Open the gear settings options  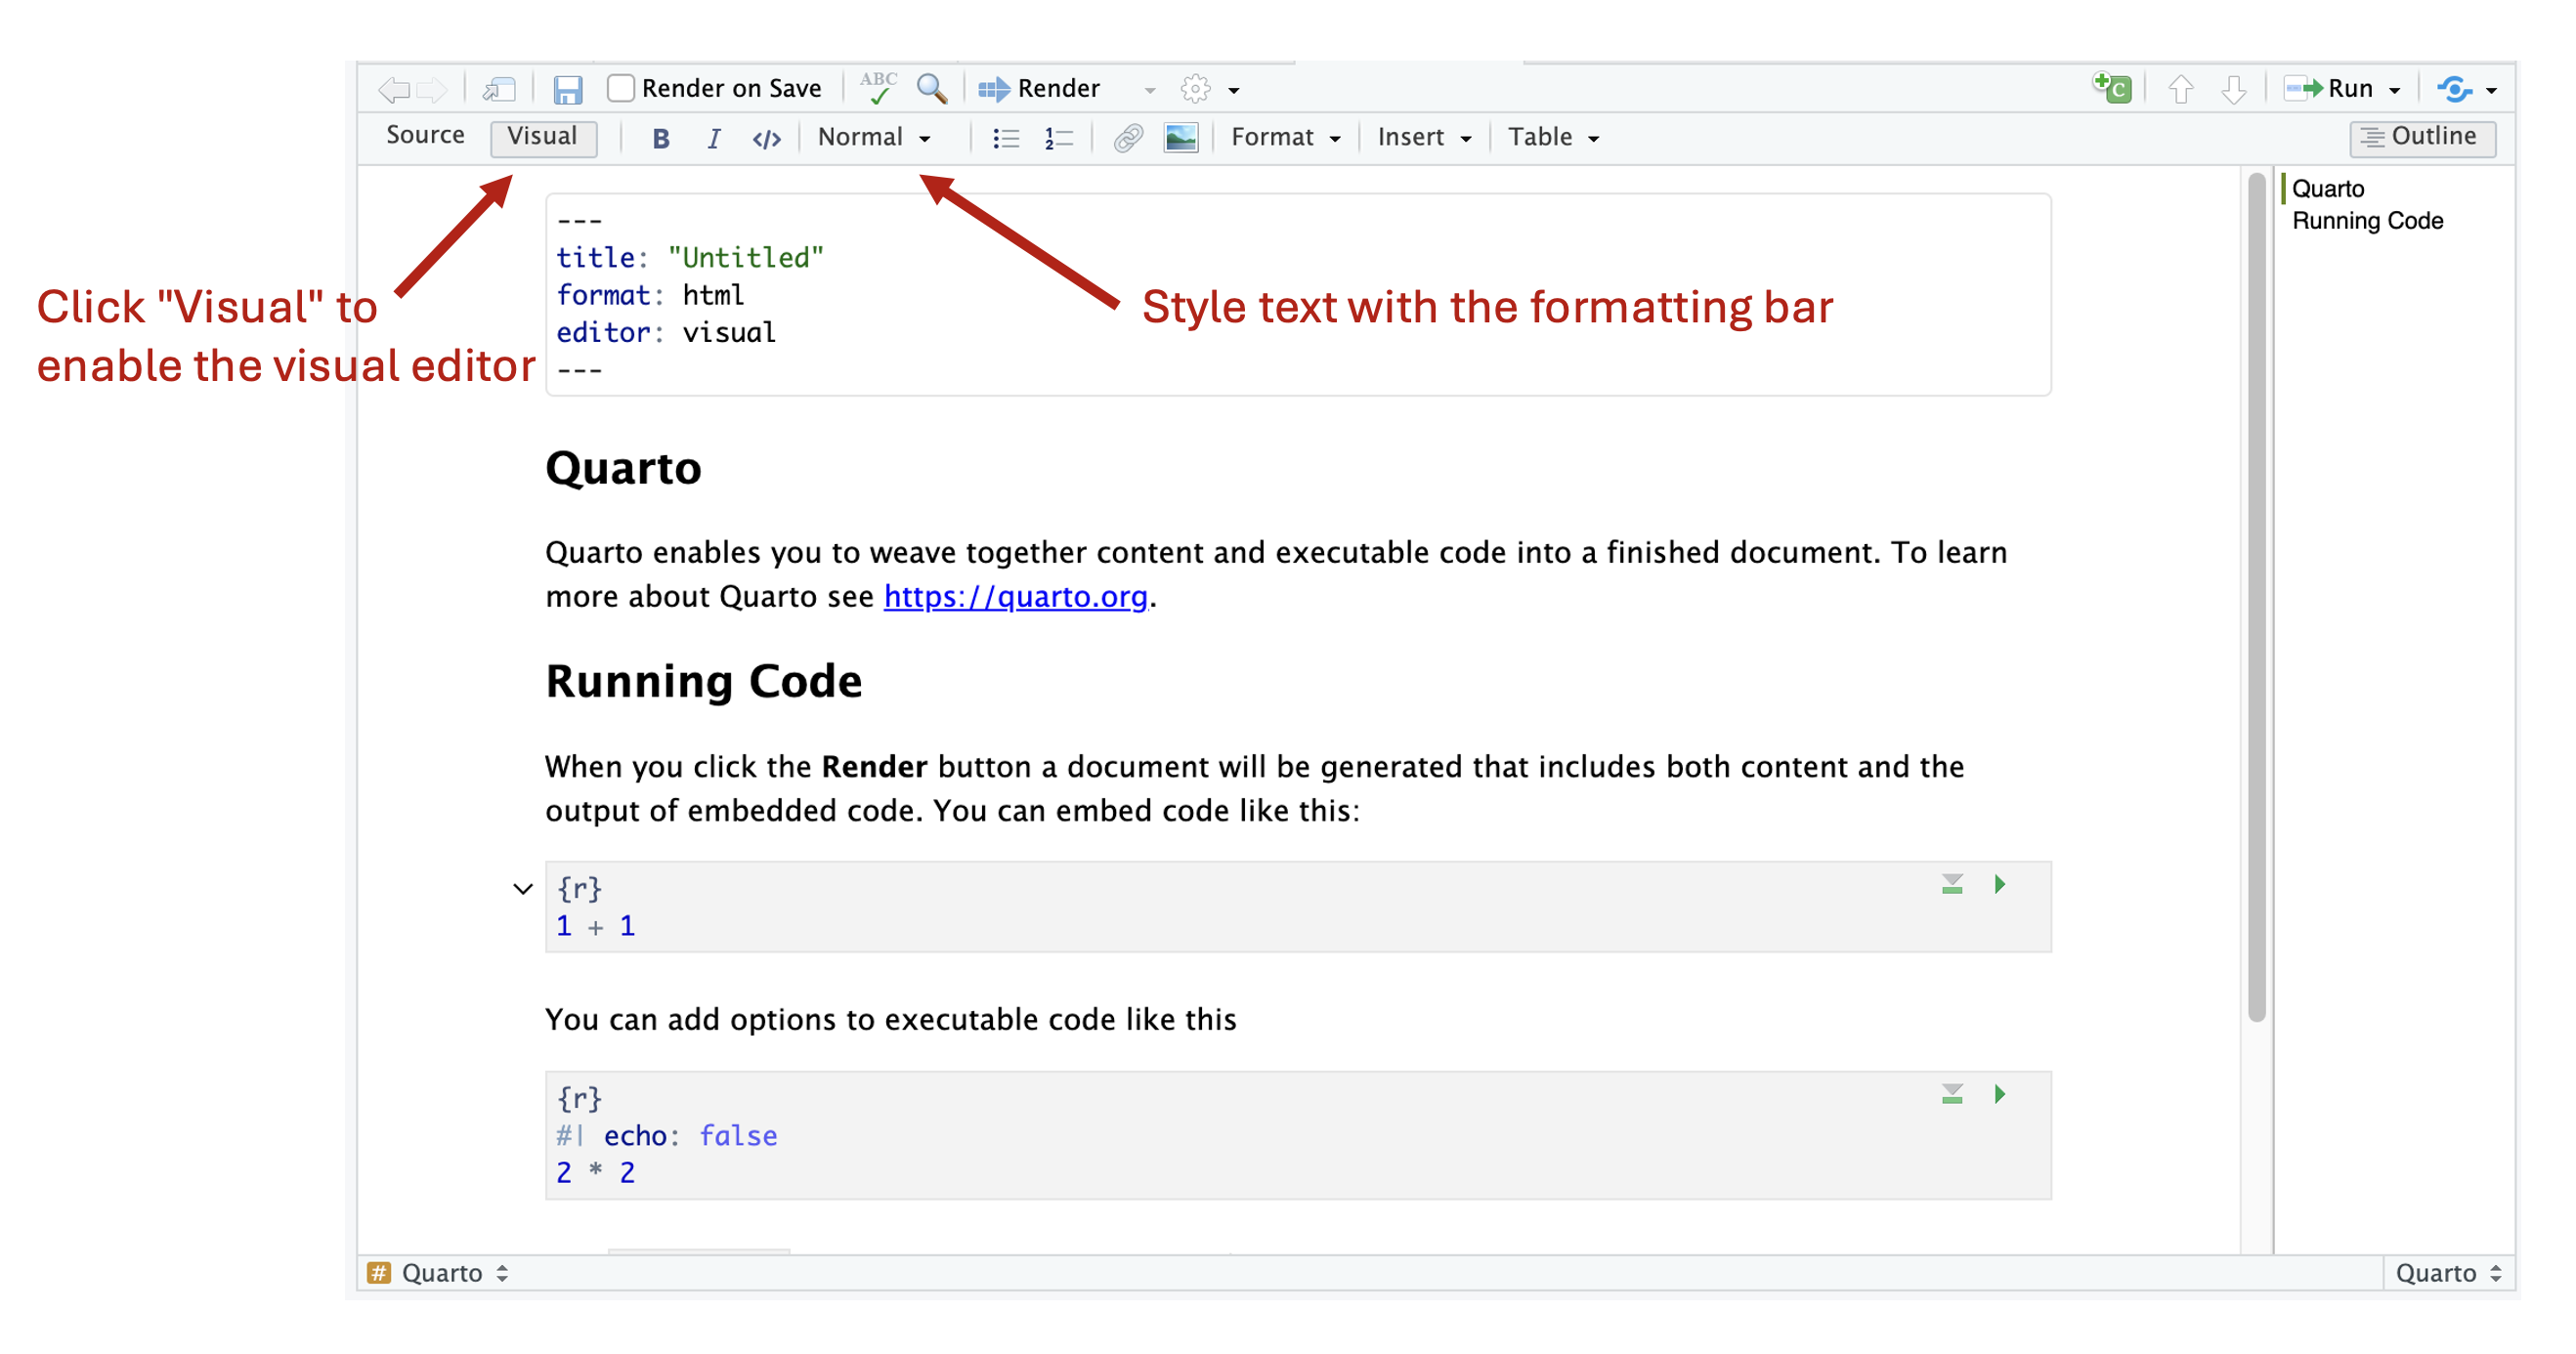click(x=1195, y=88)
